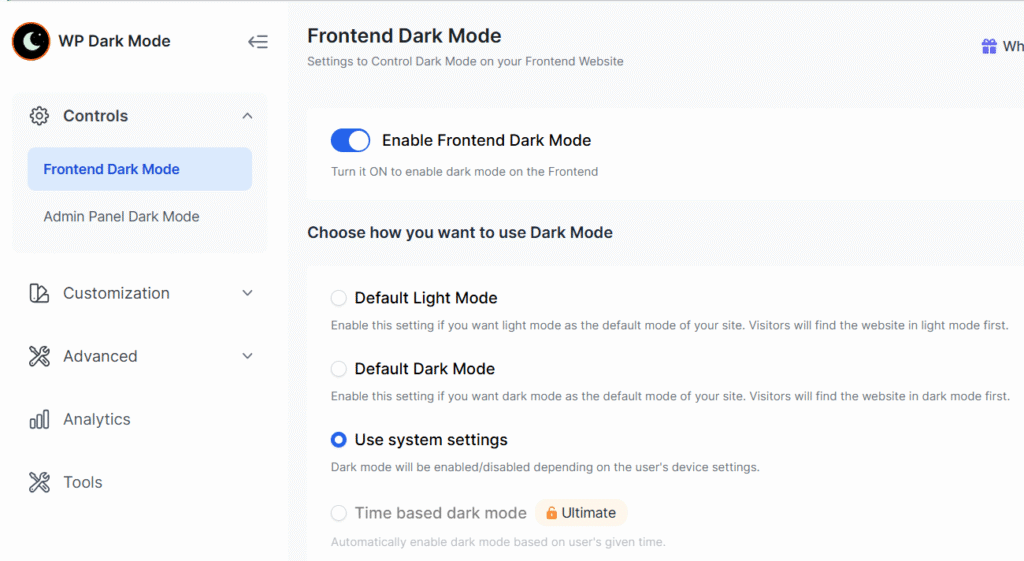Open Frontend Dark Mode menu item
Viewport: 1024px width, 561px height.
[x=112, y=169]
